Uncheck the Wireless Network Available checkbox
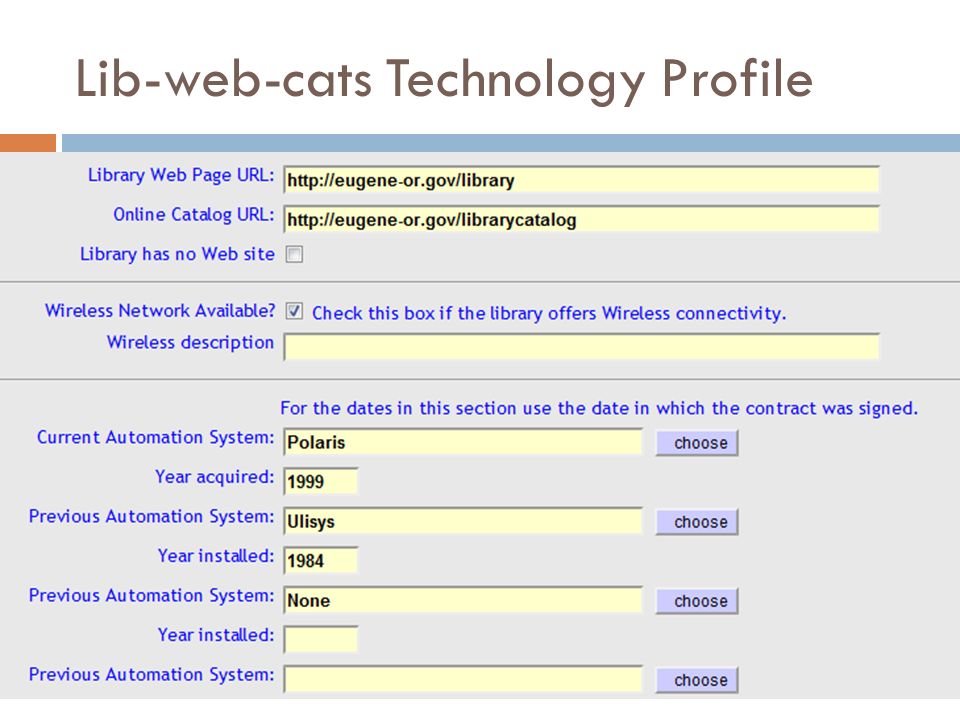Screen dimensions: 960x720 pos(294,311)
